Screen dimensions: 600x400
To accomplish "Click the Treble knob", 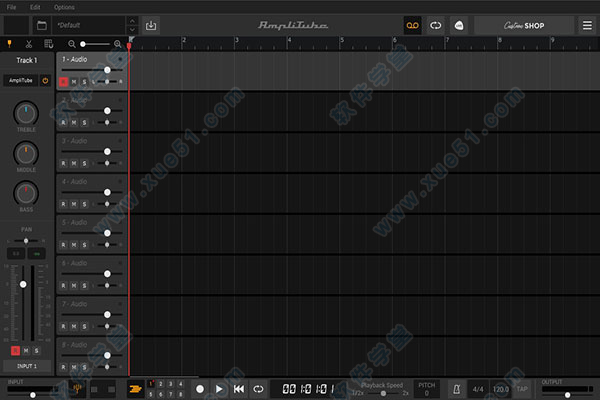I will (x=26, y=114).
